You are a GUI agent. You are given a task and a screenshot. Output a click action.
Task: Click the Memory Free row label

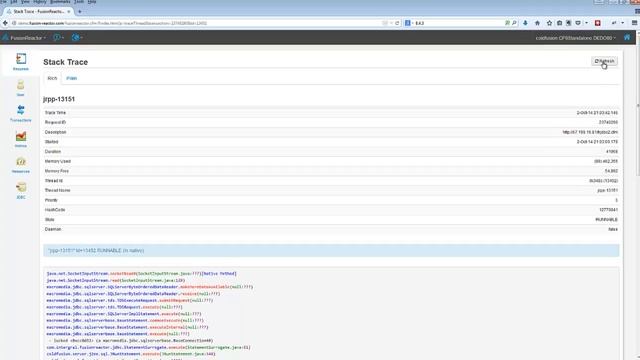pos(57,171)
